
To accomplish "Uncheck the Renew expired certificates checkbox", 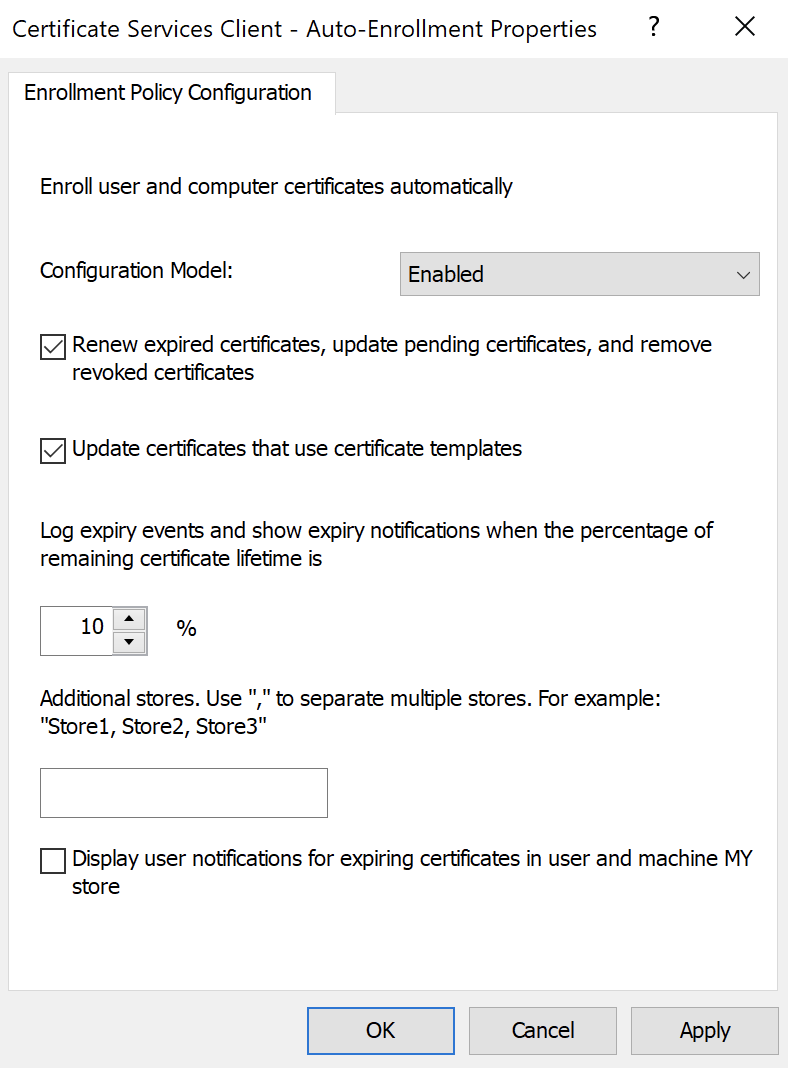I will [53, 347].
